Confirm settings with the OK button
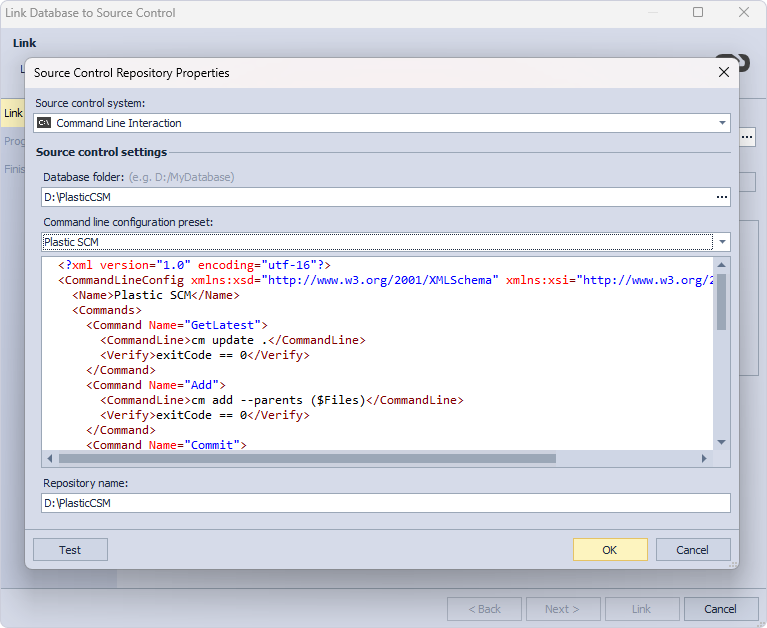The width and height of the screenshot is (767, 628). (x=610, y=550)
